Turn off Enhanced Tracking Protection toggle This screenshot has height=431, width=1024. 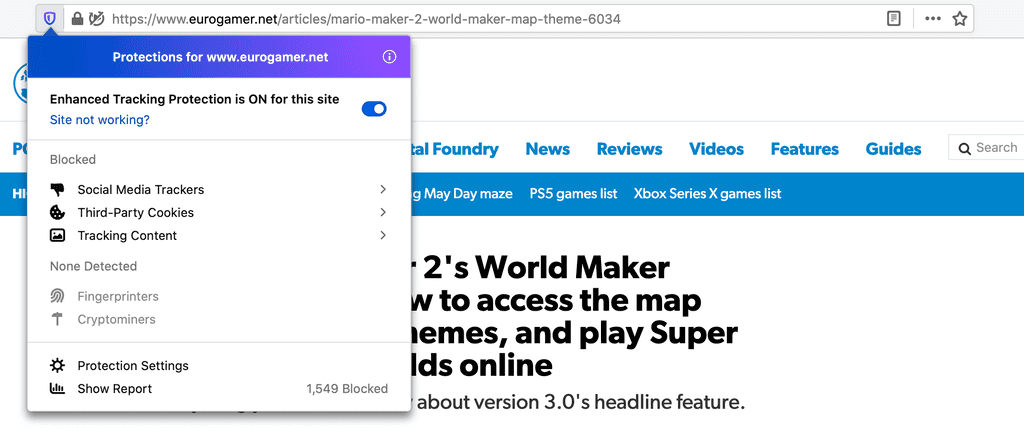tap(374, 109)
